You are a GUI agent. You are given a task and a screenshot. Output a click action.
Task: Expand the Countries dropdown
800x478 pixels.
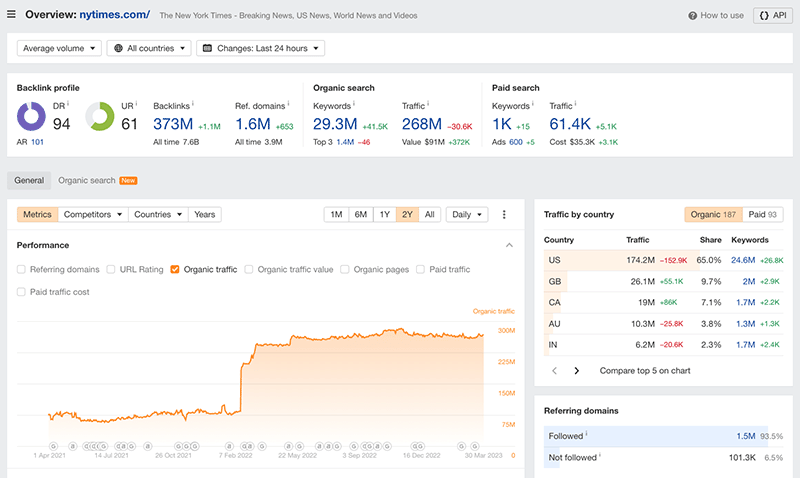coord(158,215)
